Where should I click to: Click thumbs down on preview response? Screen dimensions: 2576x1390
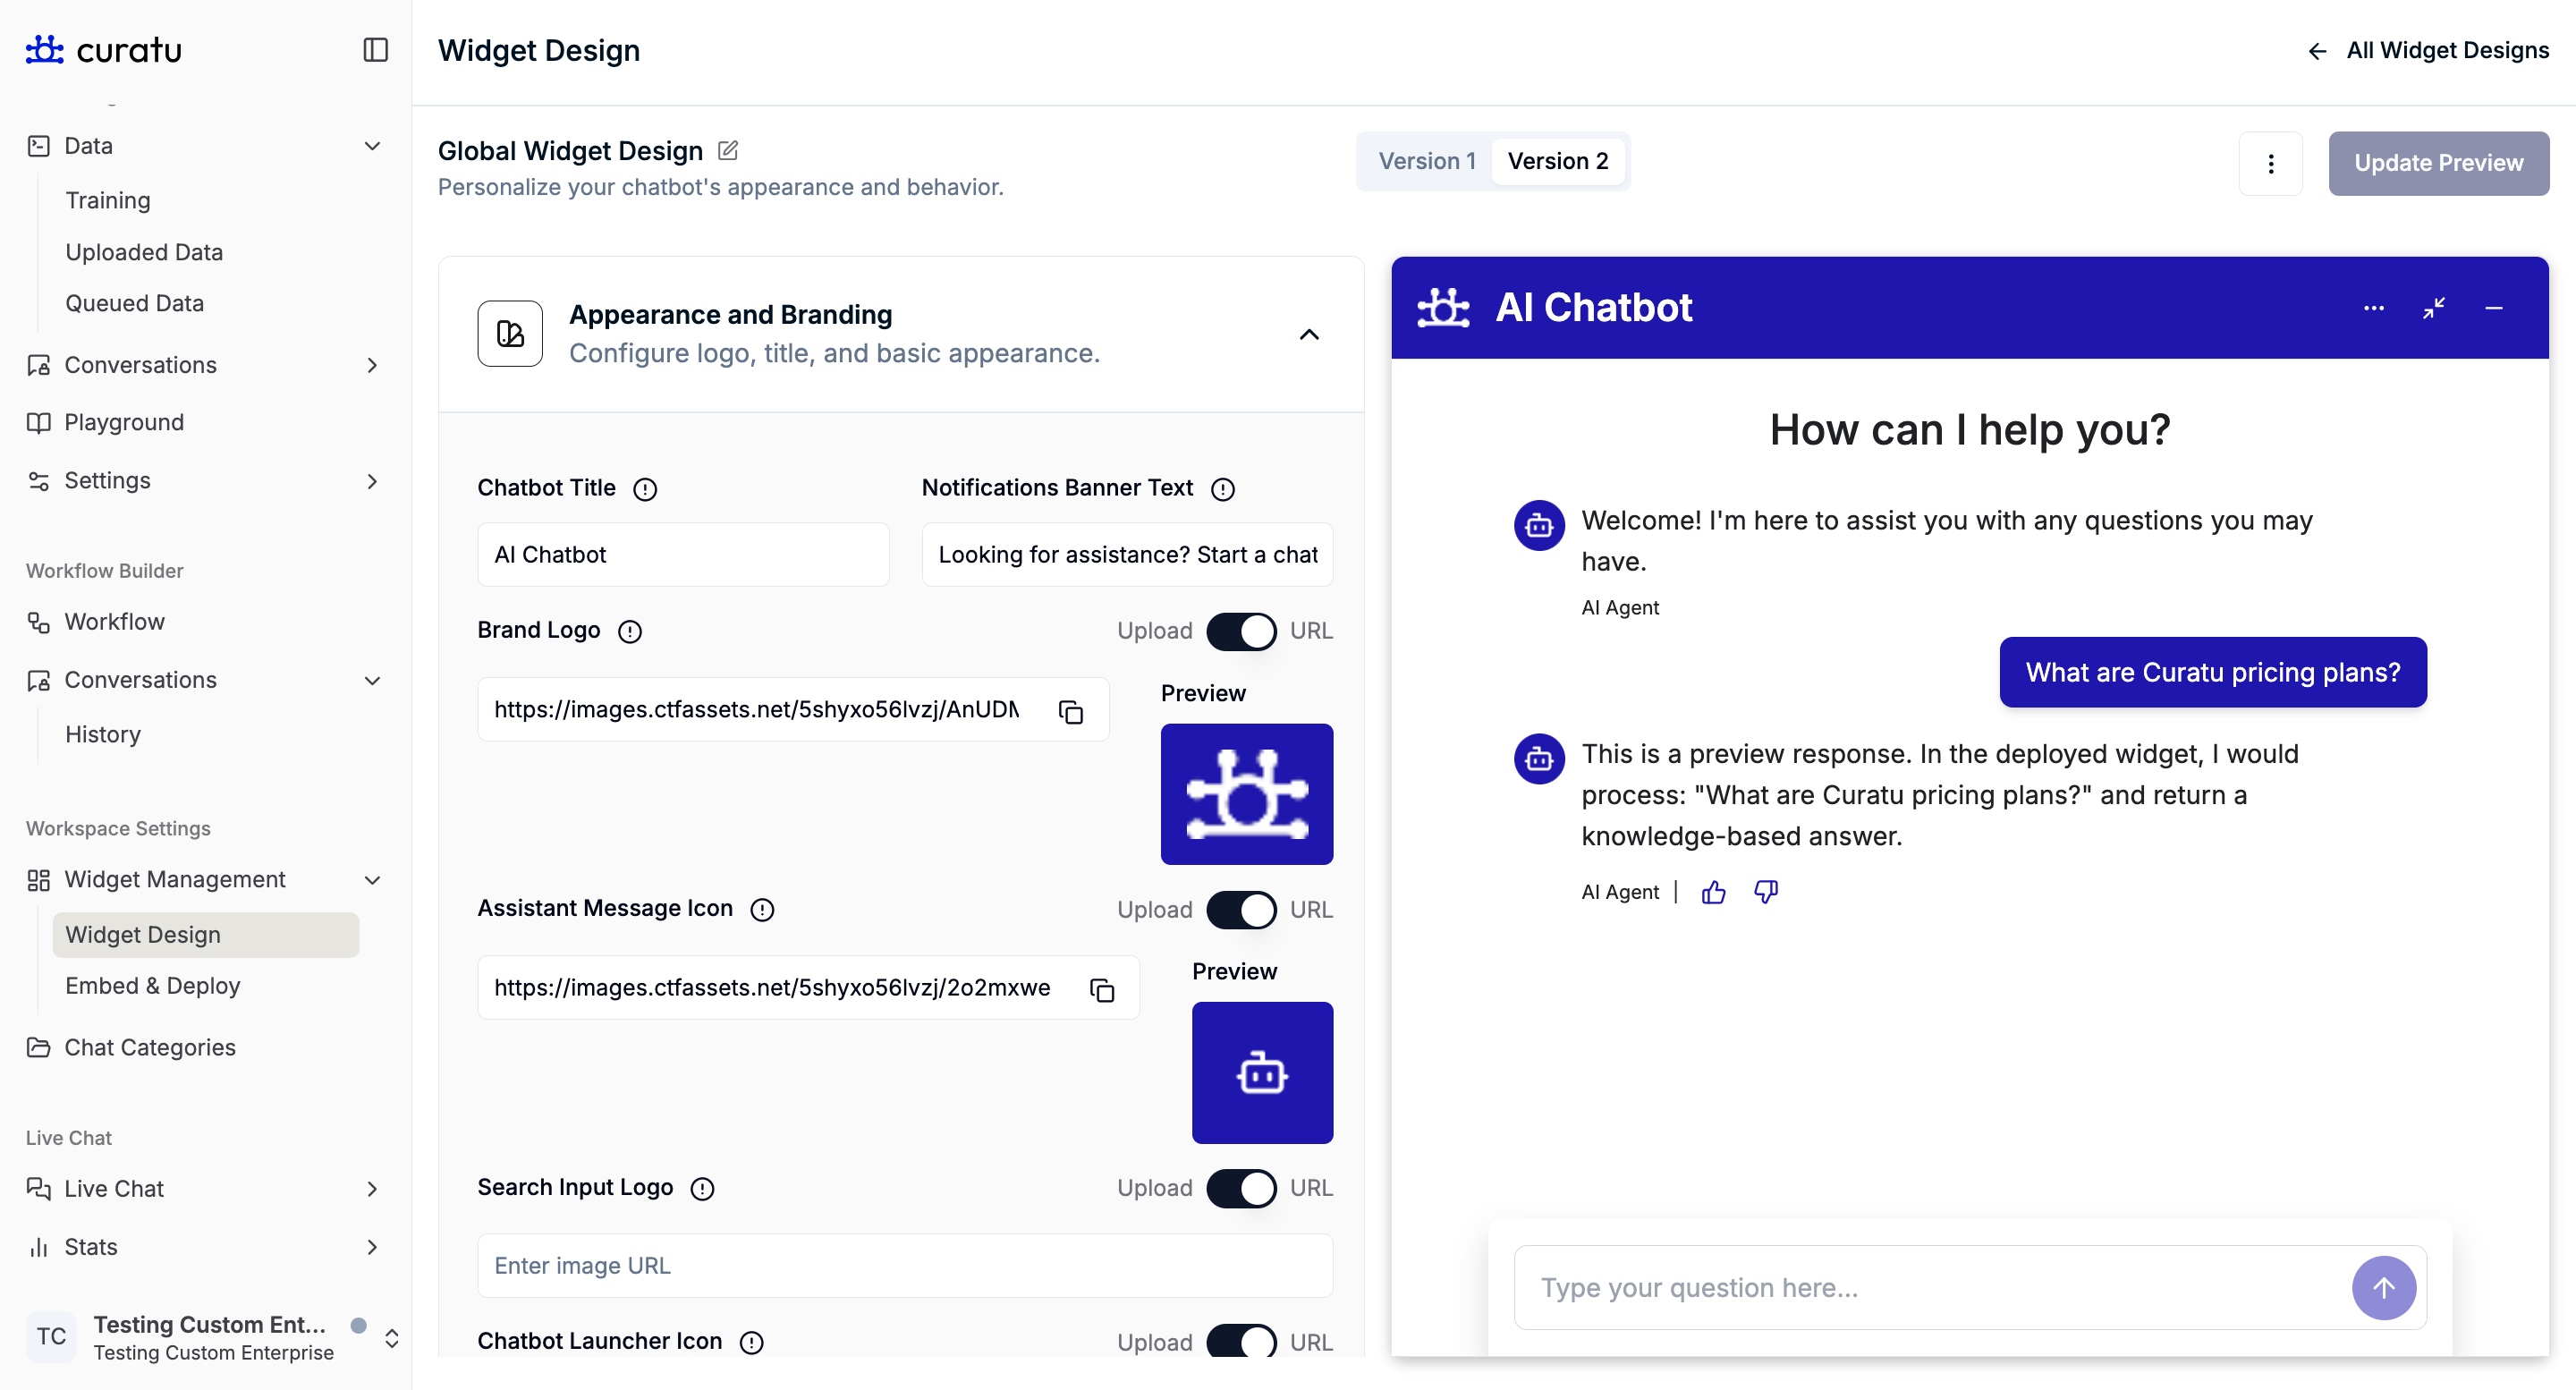[1766, 892]
